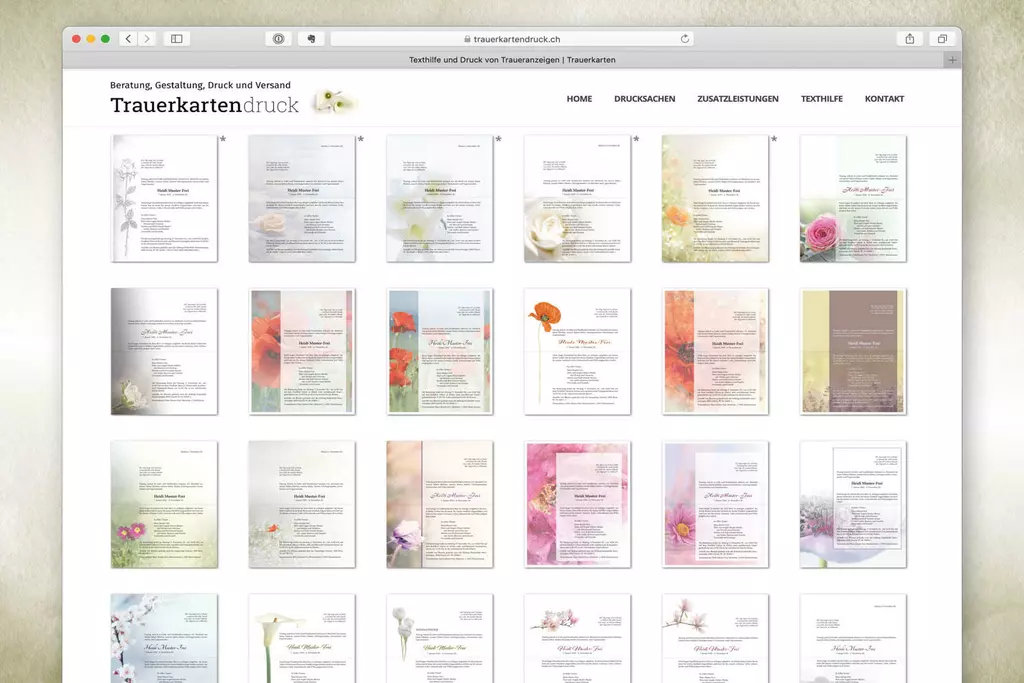Navigate to the KONTAKT page
Screen dimensions: 1024x683
click(884, 99)
